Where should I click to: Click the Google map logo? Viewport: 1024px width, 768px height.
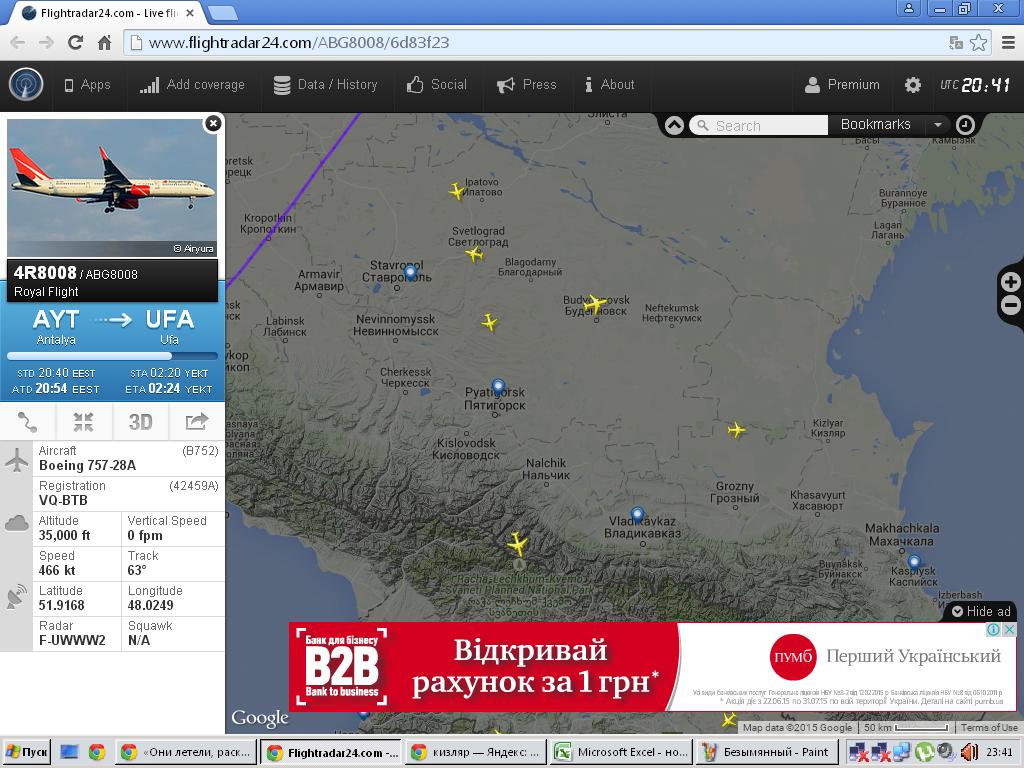click(x=260, y=718)
